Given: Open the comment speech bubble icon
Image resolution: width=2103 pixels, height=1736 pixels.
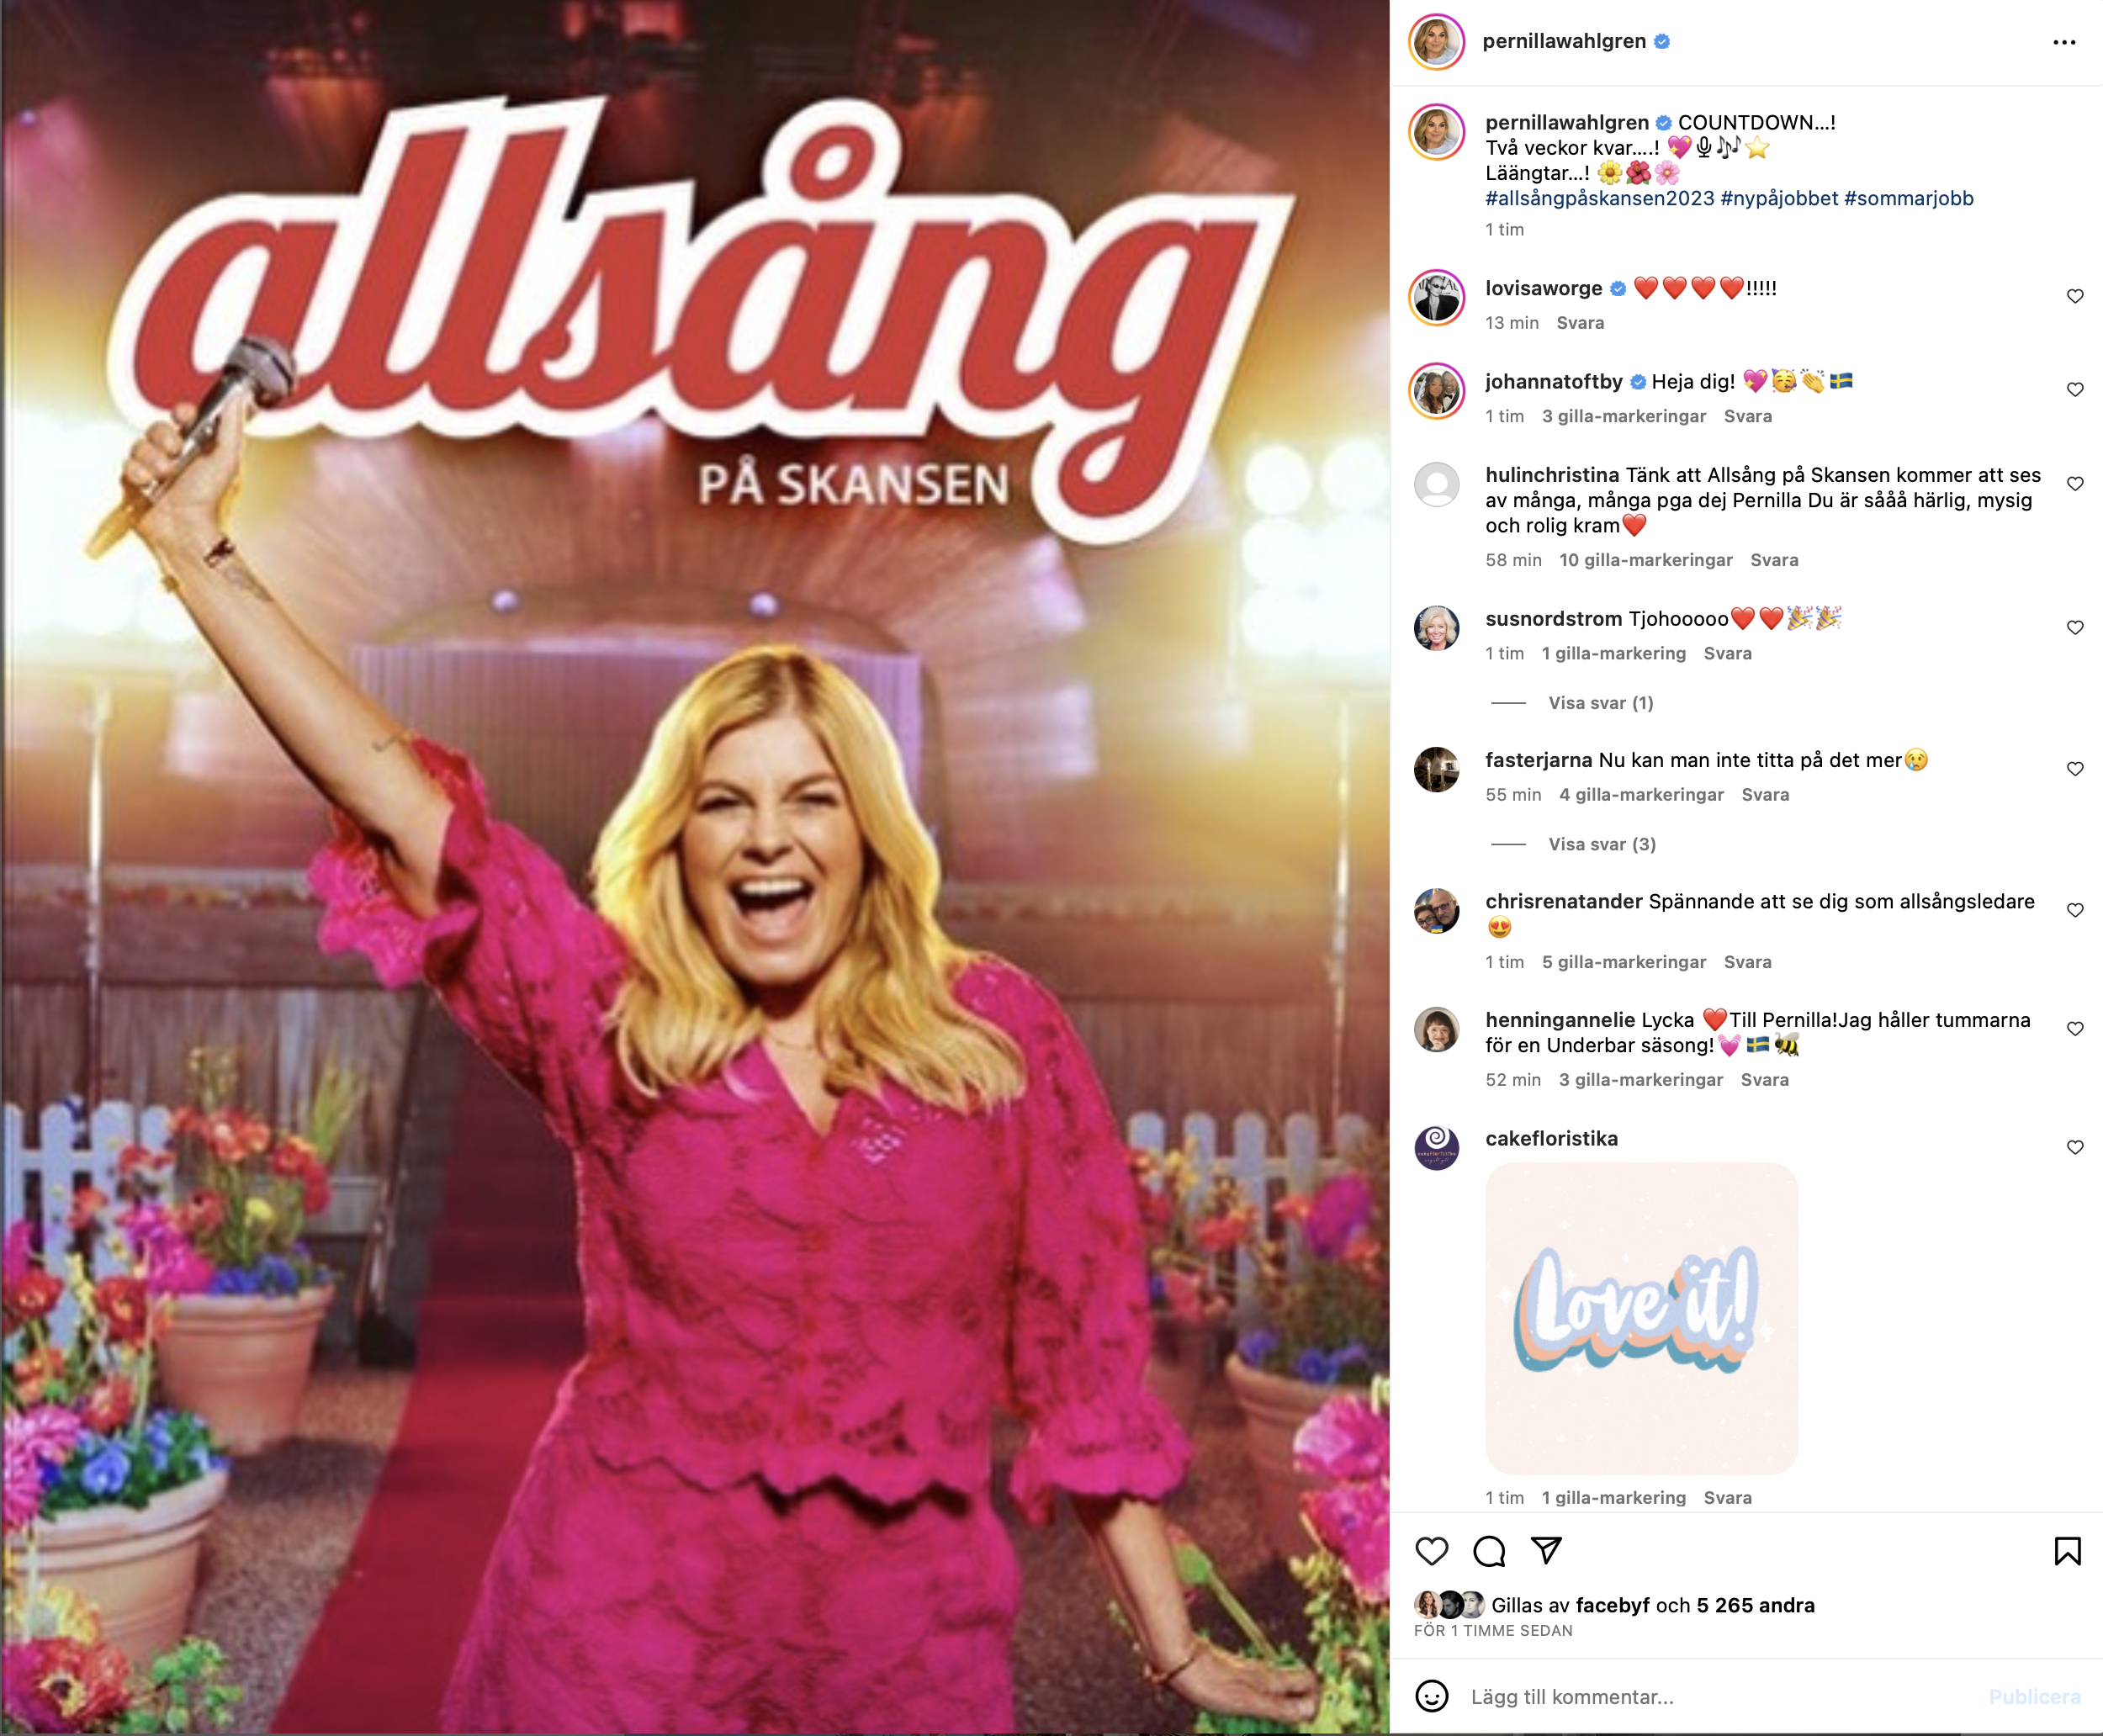Looking at the screenshot, I should click(x=1489, y=1551).
